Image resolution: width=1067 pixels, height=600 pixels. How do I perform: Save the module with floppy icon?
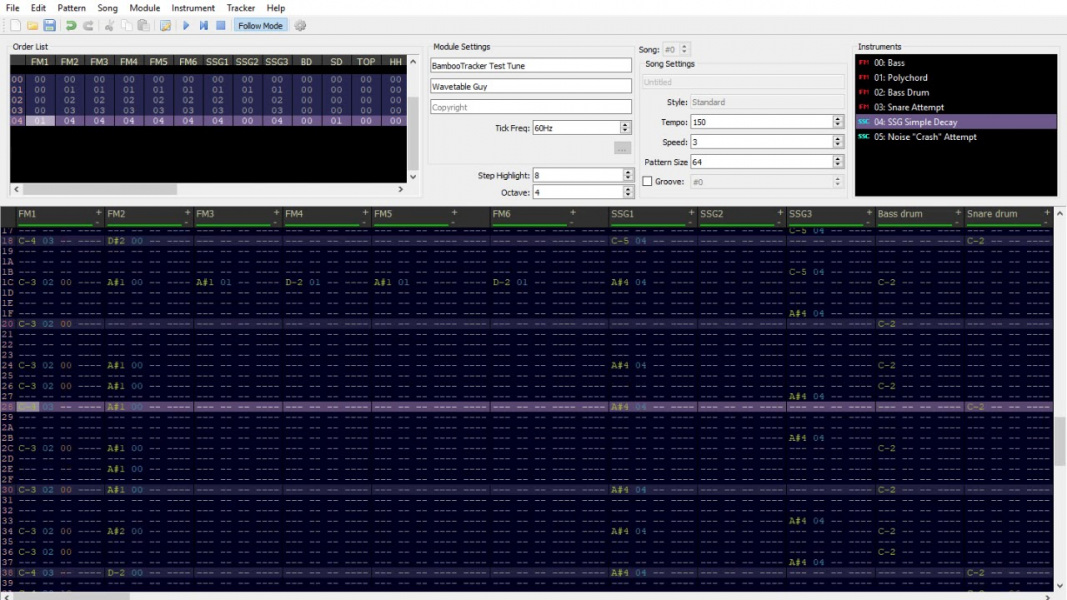[50, 26]
